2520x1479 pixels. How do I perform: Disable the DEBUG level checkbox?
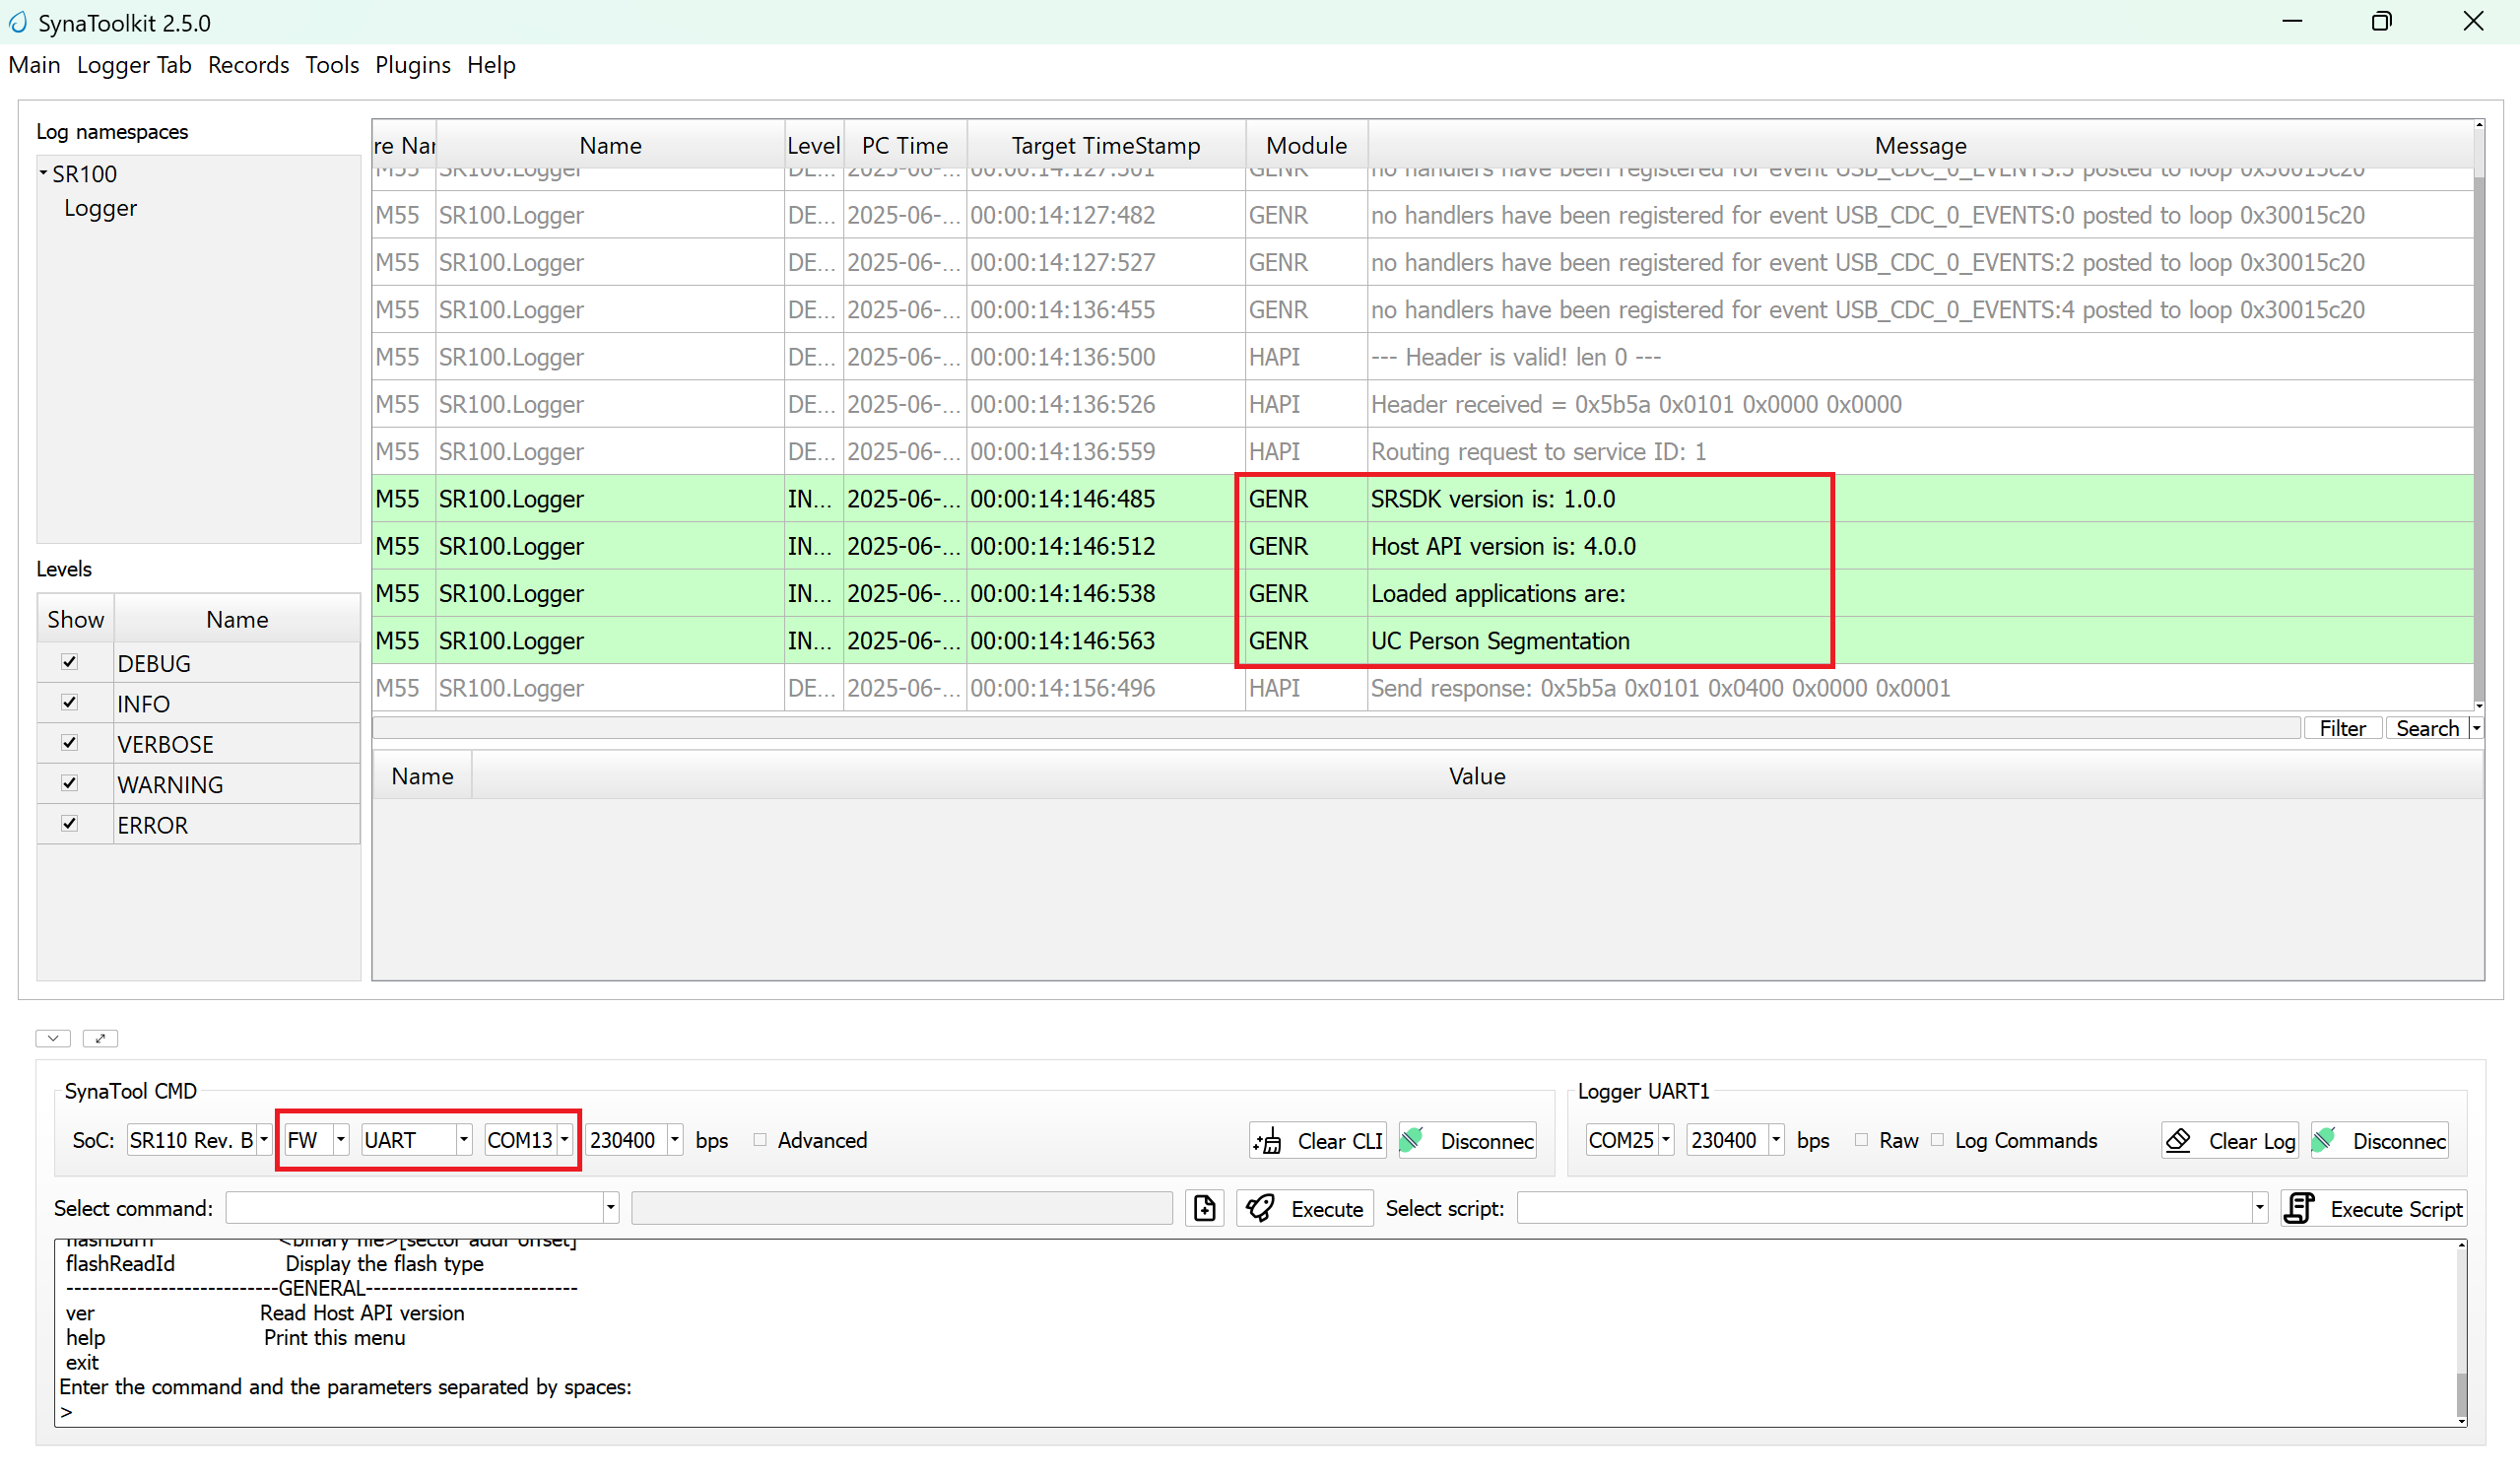tap(69, 662)
